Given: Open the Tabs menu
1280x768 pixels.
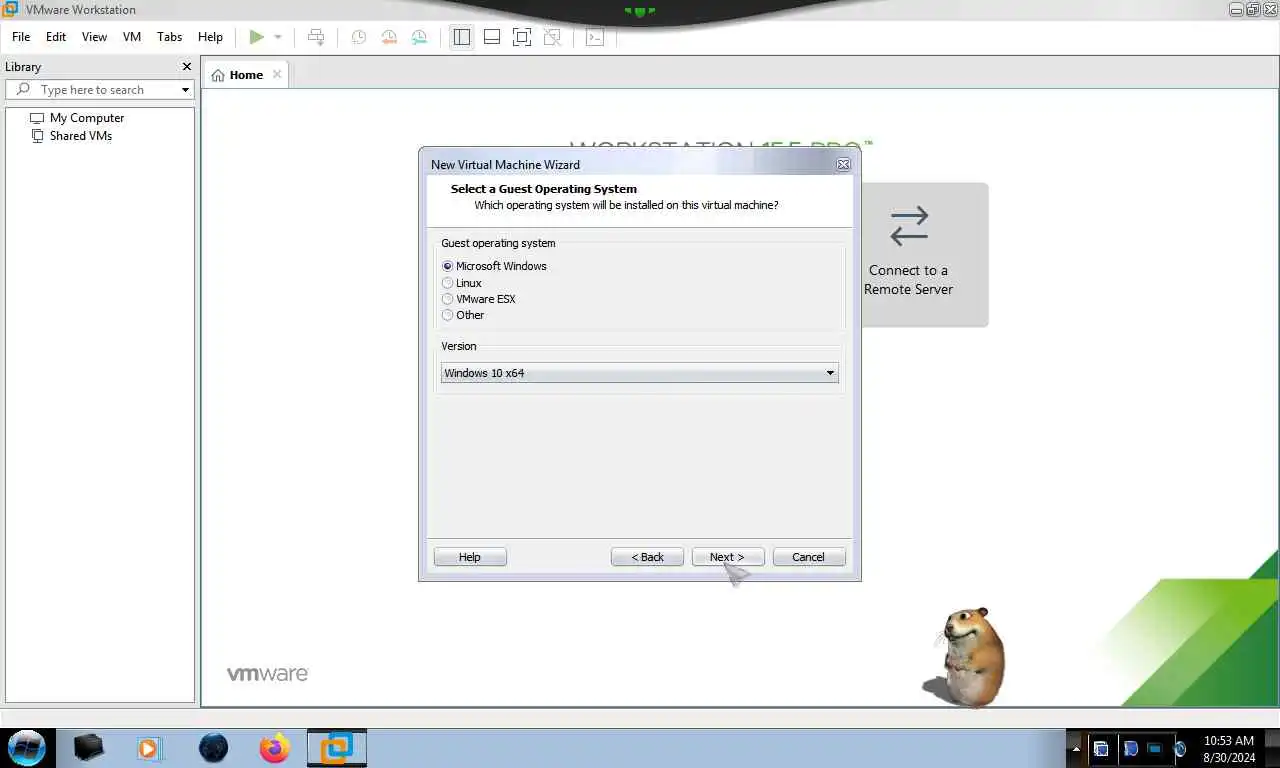Looking at the screenshot, I should pyautogui.click(x=170, y=37).
